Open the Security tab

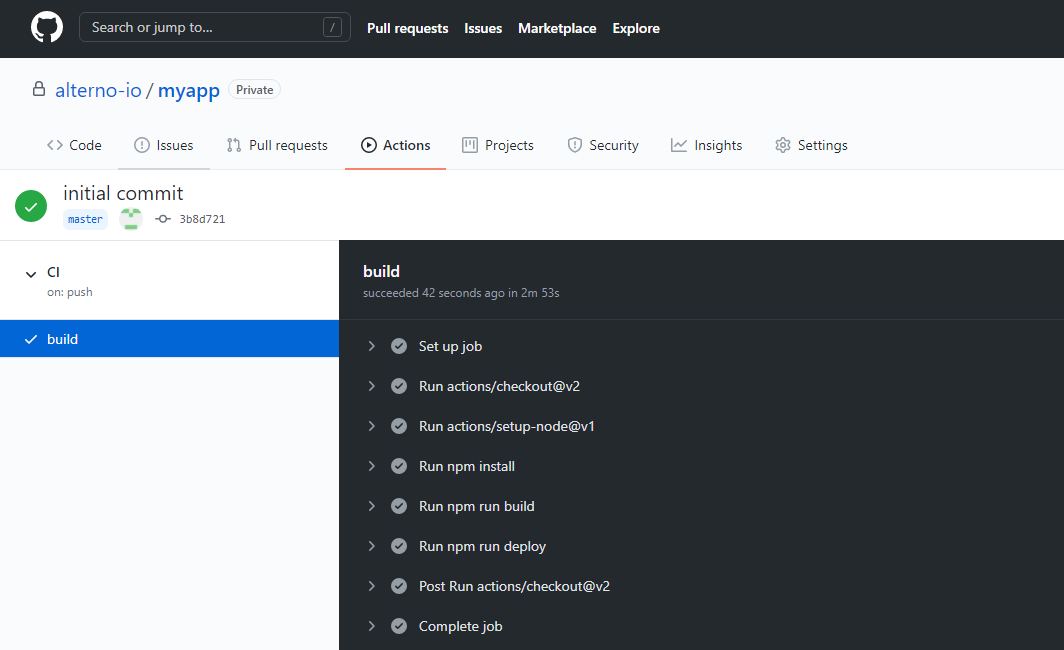coord(603,145)
